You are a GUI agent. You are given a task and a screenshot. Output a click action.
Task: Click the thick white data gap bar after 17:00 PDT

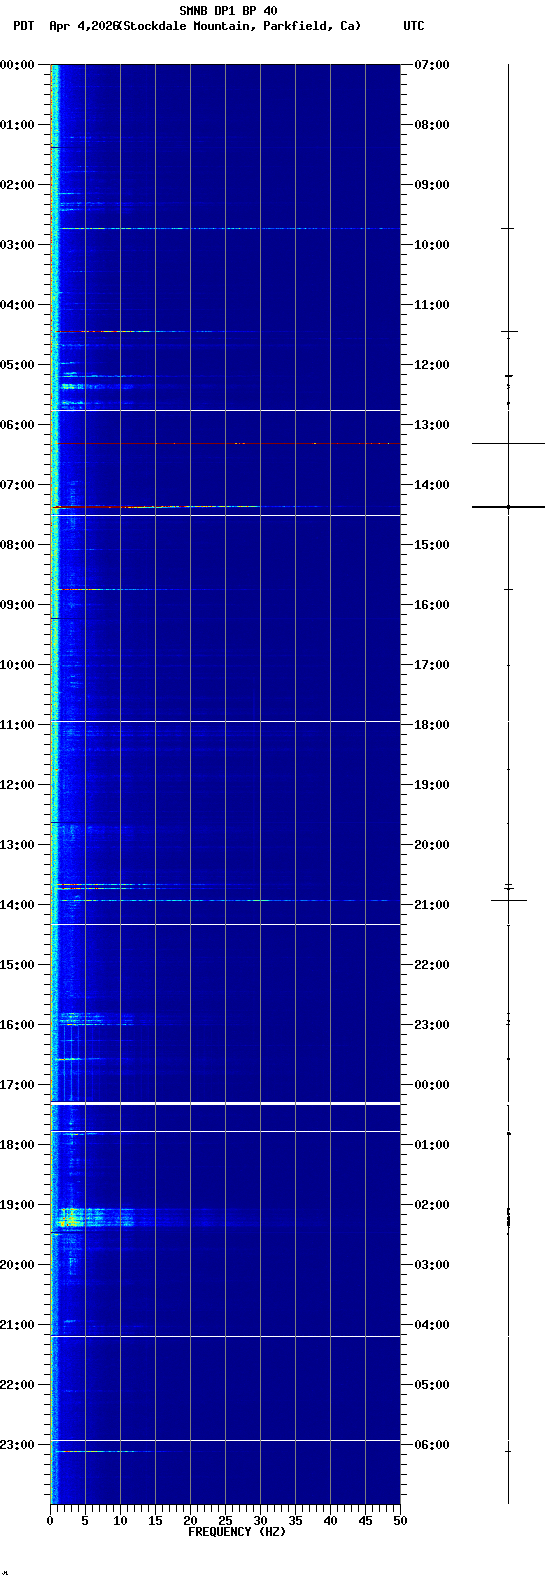(225, 1103)
